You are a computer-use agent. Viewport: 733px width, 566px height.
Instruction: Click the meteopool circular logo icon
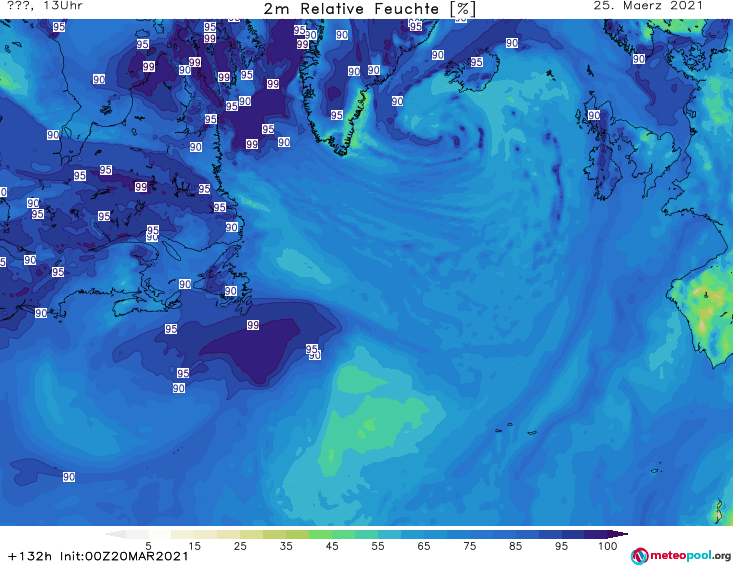click(x=639, y=556)
